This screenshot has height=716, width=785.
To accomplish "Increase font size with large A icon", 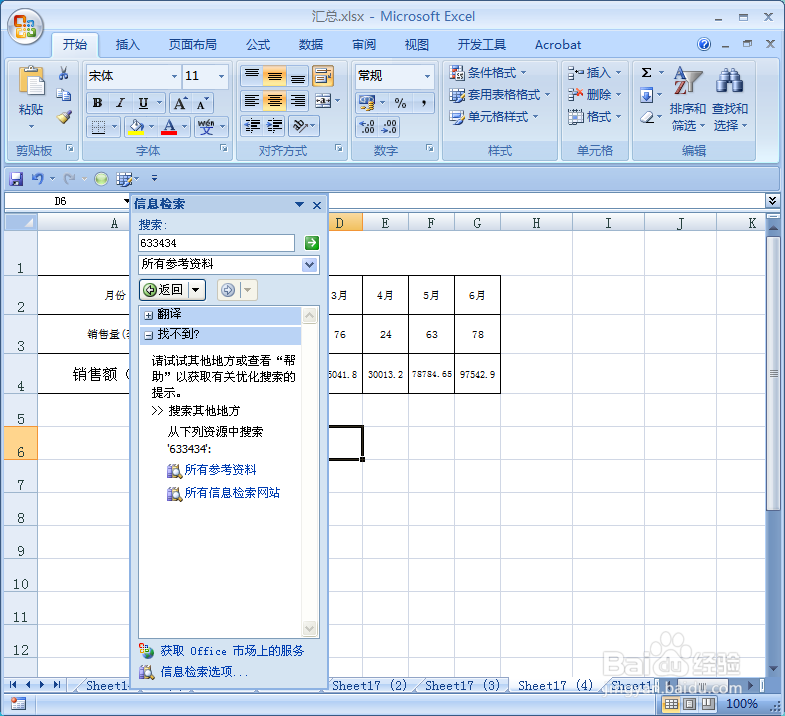I will pos(180,103).
